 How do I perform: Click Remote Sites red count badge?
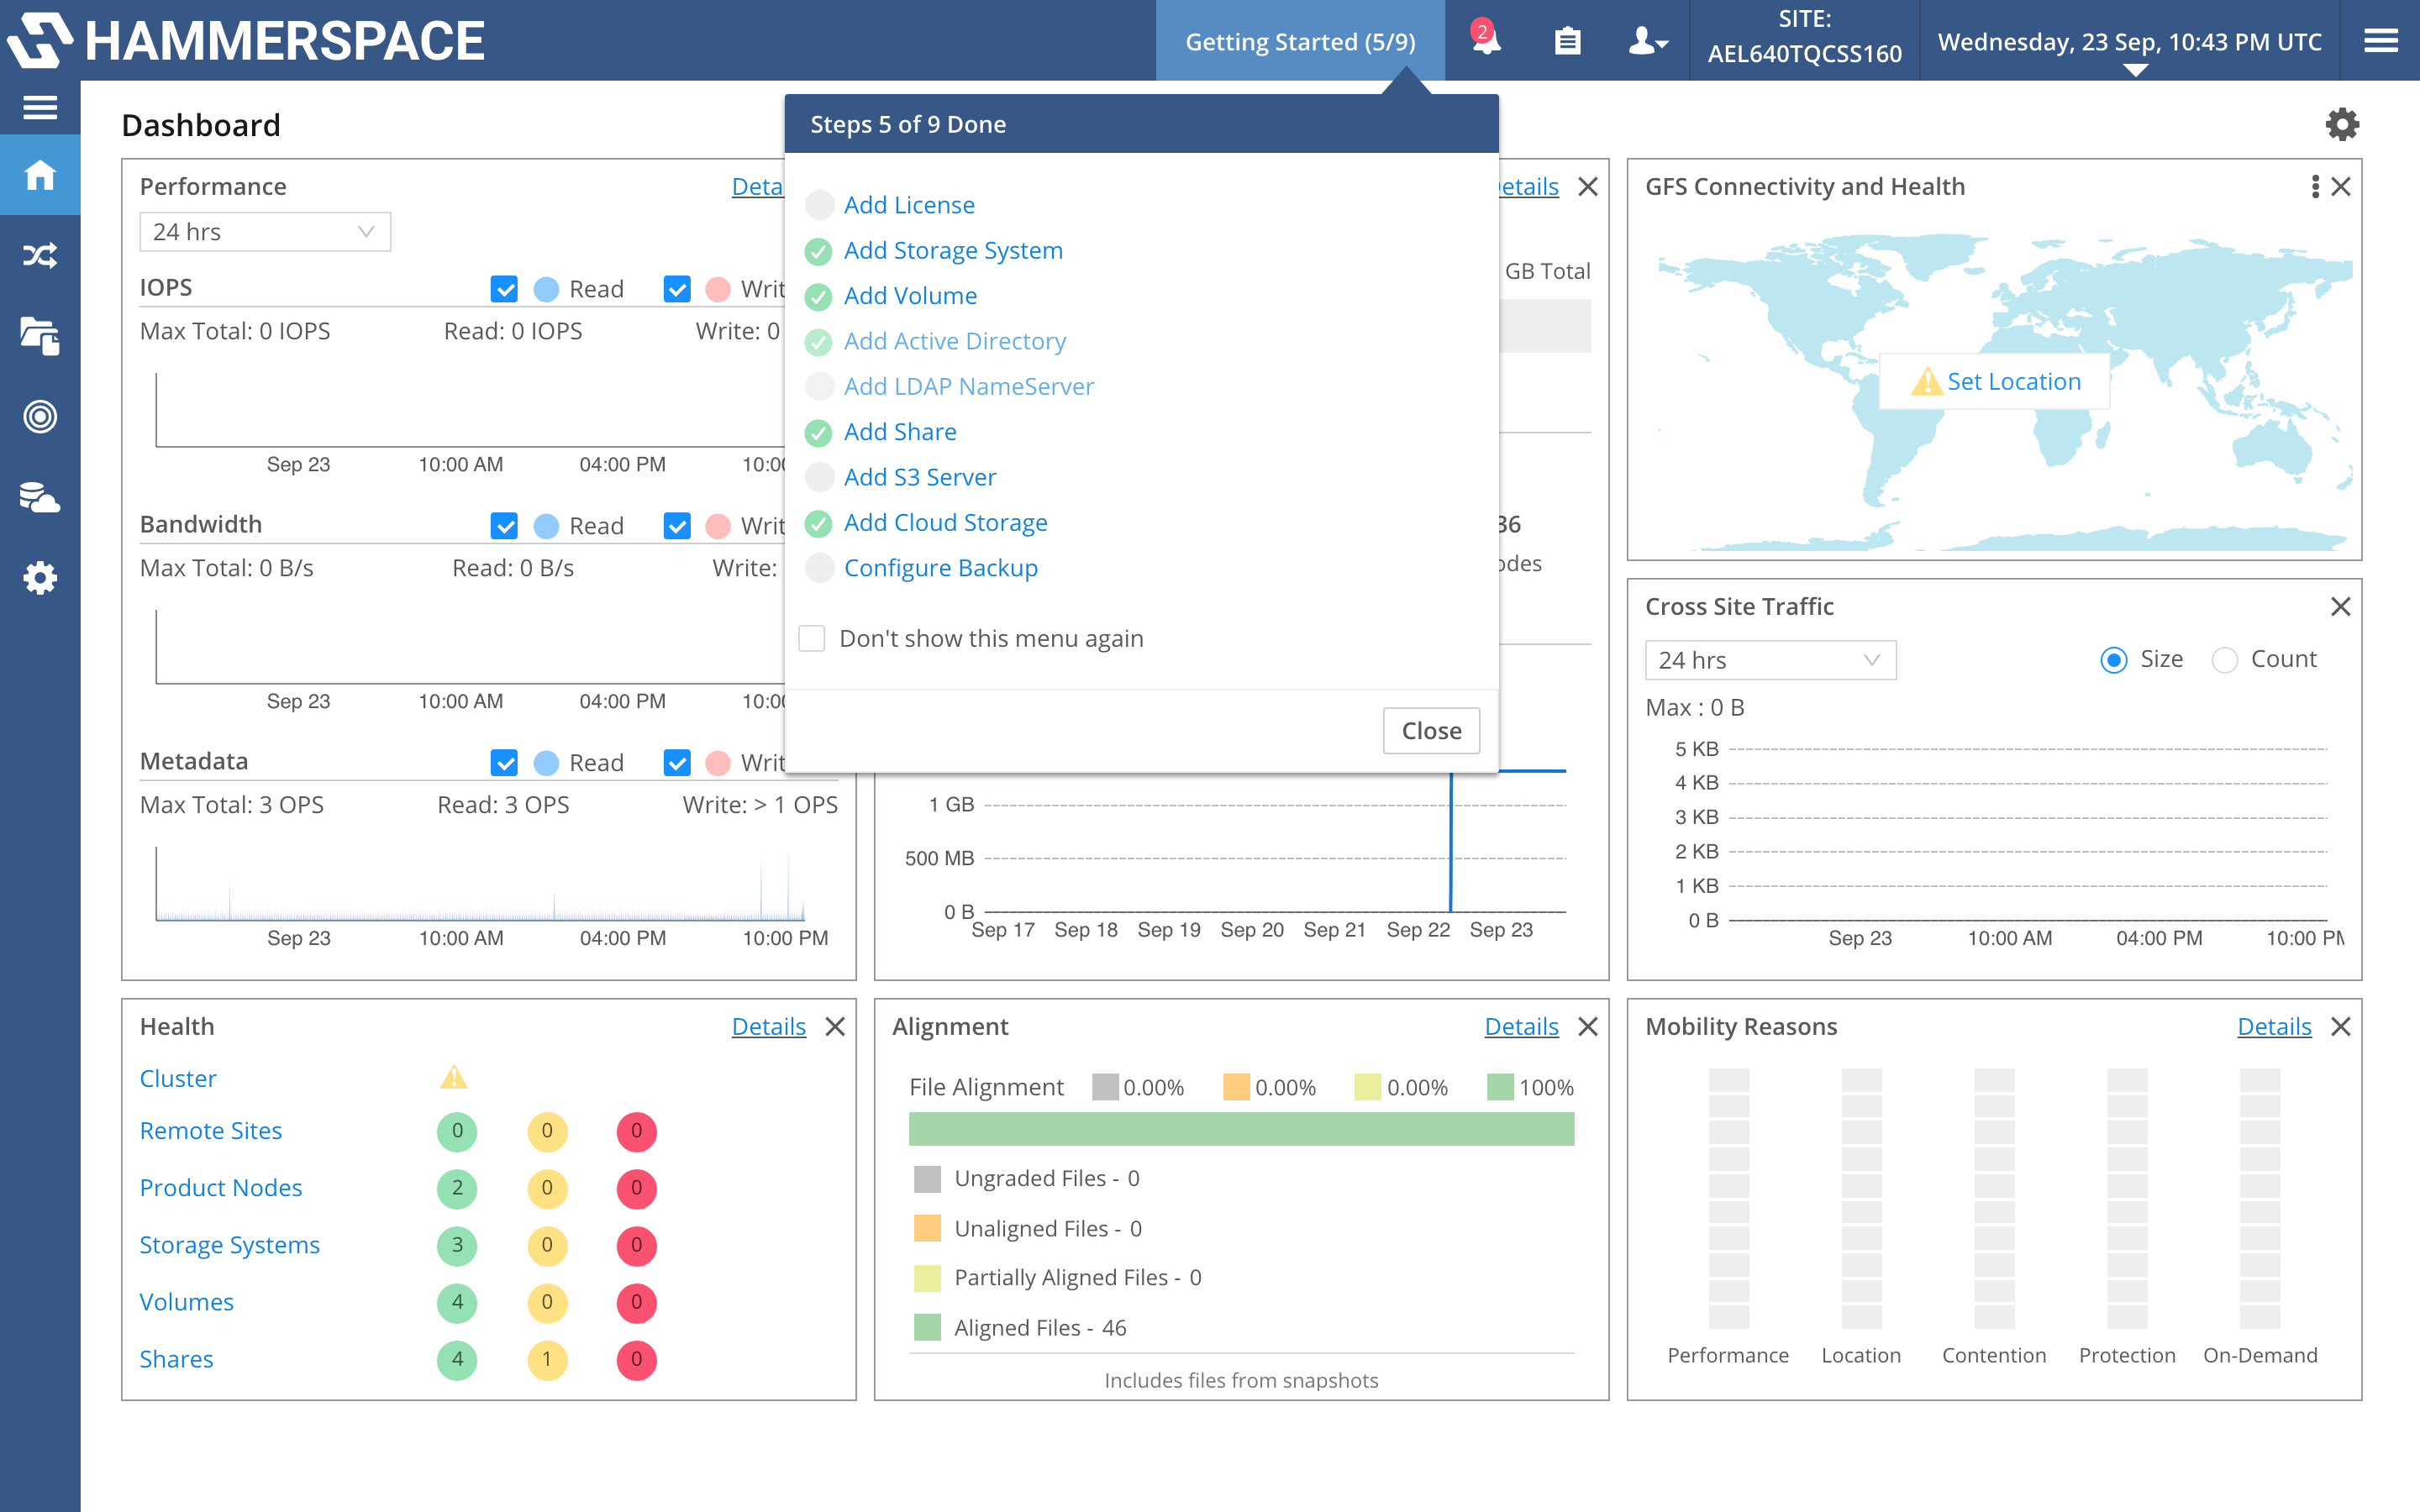click(x=637, y=1131)
